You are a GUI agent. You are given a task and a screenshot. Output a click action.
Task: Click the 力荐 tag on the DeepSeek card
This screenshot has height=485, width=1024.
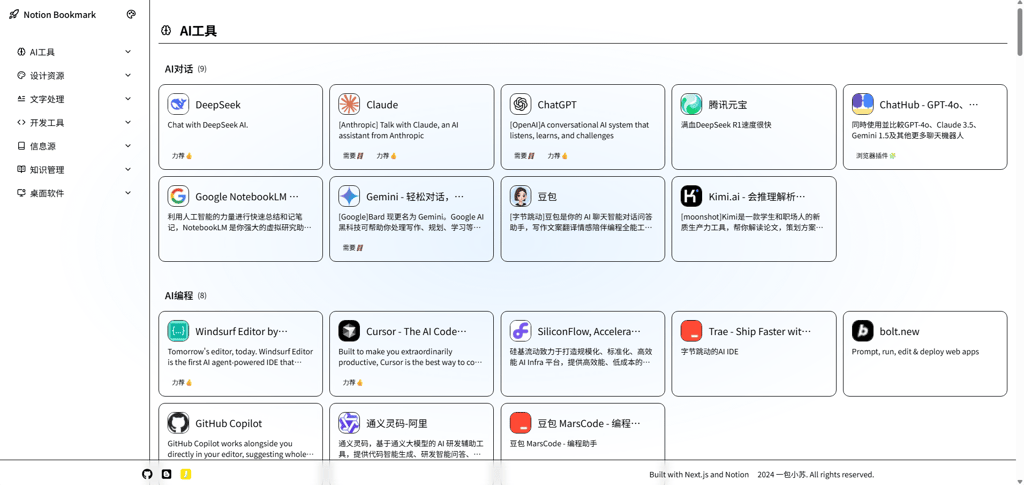pyautogui.click(x=182, y=156)
